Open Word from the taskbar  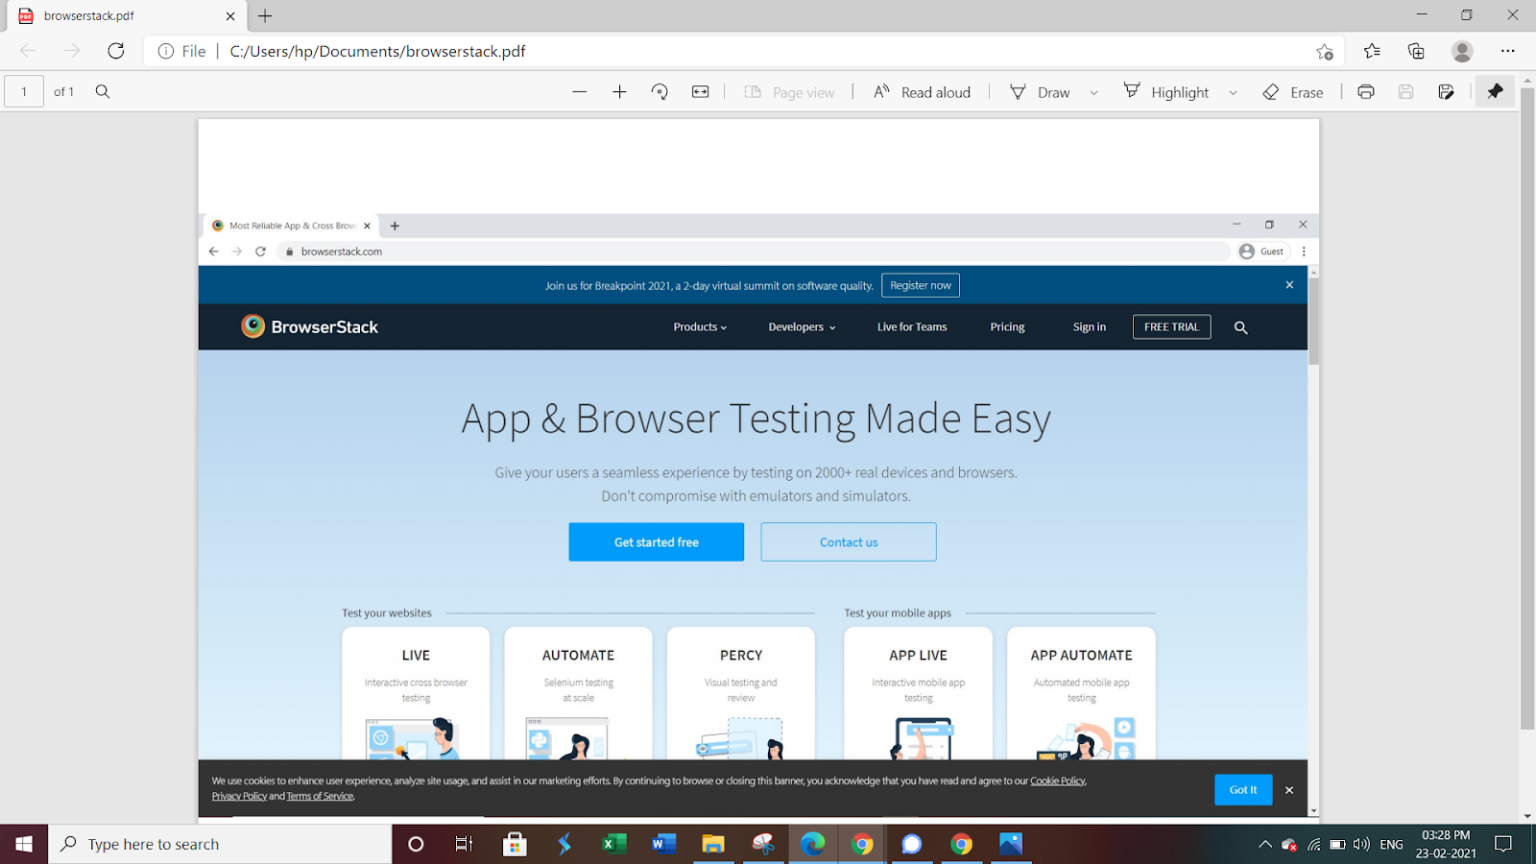tap(663, 844)
